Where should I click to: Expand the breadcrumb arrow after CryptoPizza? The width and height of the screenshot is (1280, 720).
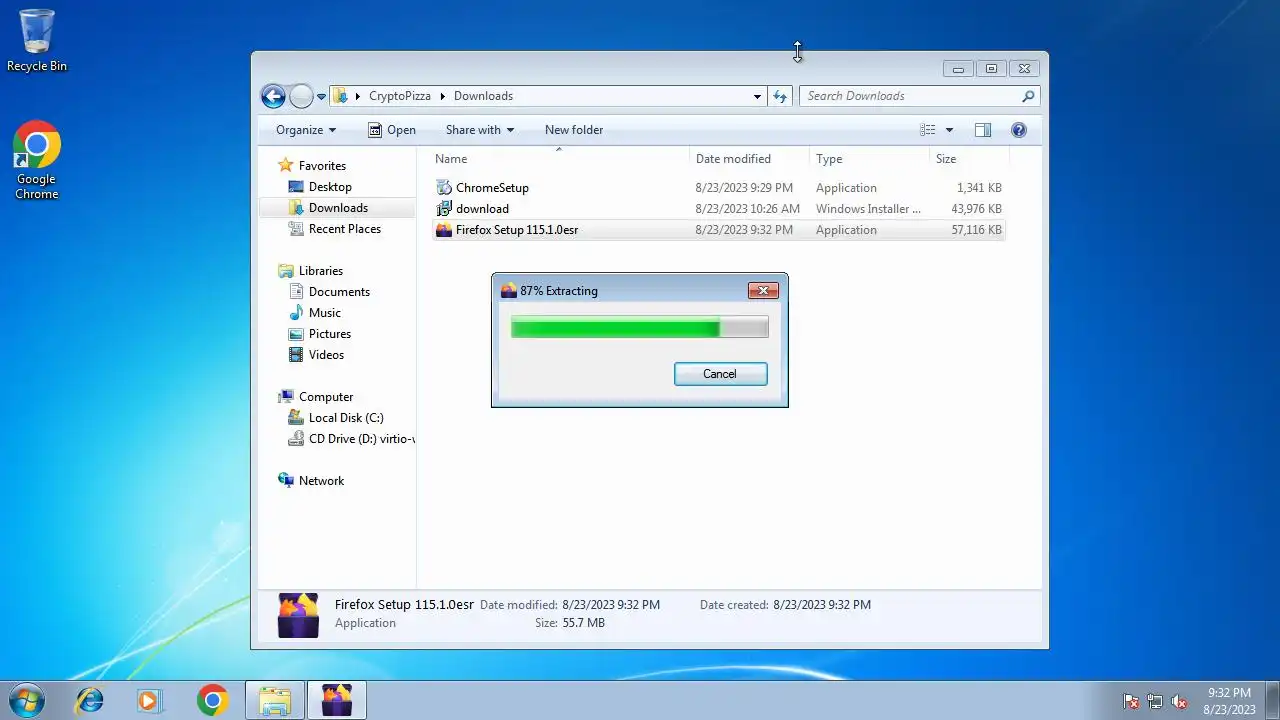click(x=442, y=96)
